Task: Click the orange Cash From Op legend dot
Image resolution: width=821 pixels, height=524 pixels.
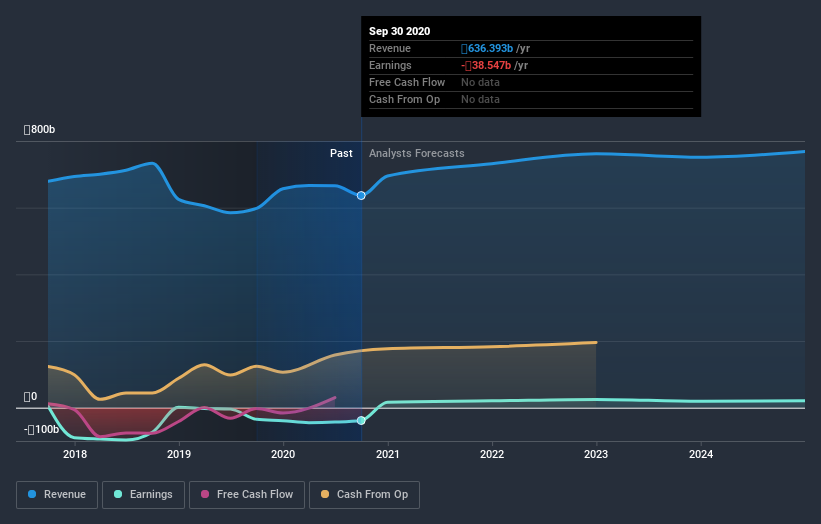Action: (325, 494)
